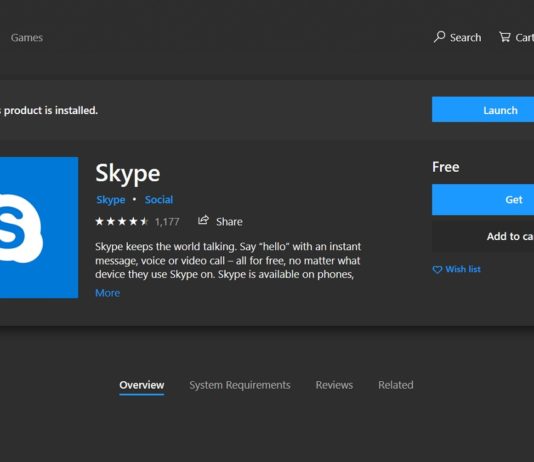Screen dimensions: 534x462
Task: Click the Wish list heart icon
Action: (x=437, y=270)
